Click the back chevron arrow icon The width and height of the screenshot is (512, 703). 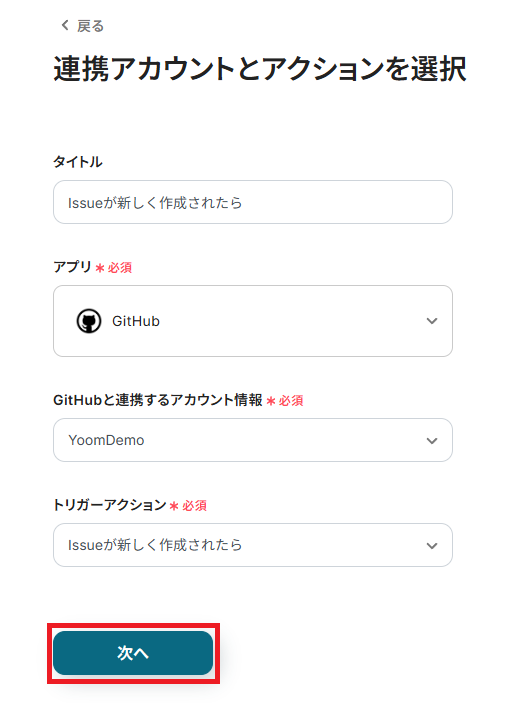[65, 26]
